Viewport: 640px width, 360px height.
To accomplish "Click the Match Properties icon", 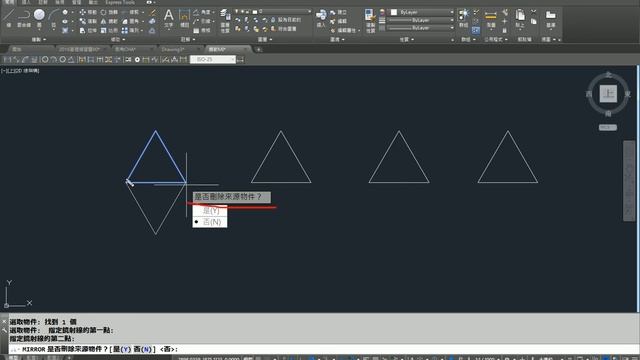I will [370, 20].
